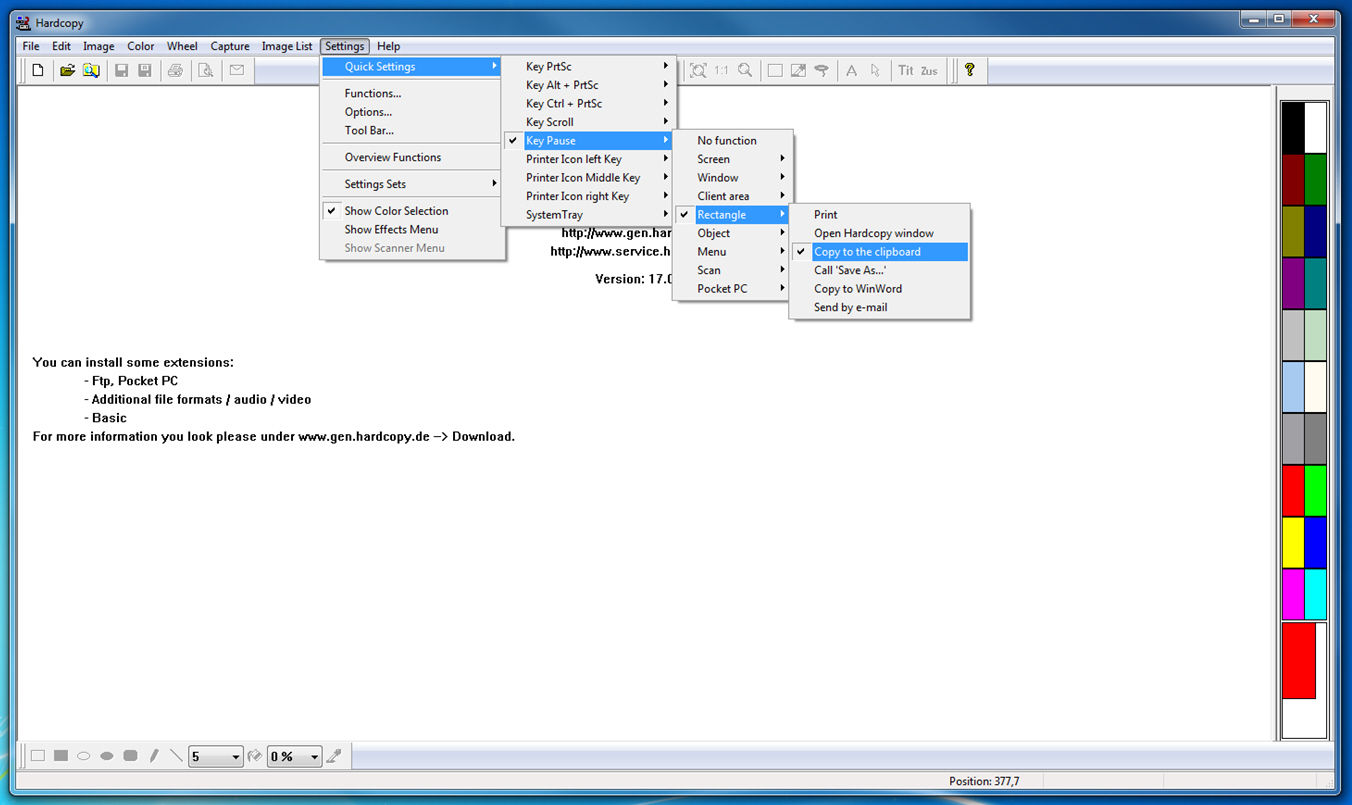Pick the cyan color swatch
1352x805 pixels.
pyautogui.click(x=1315, y=595)
